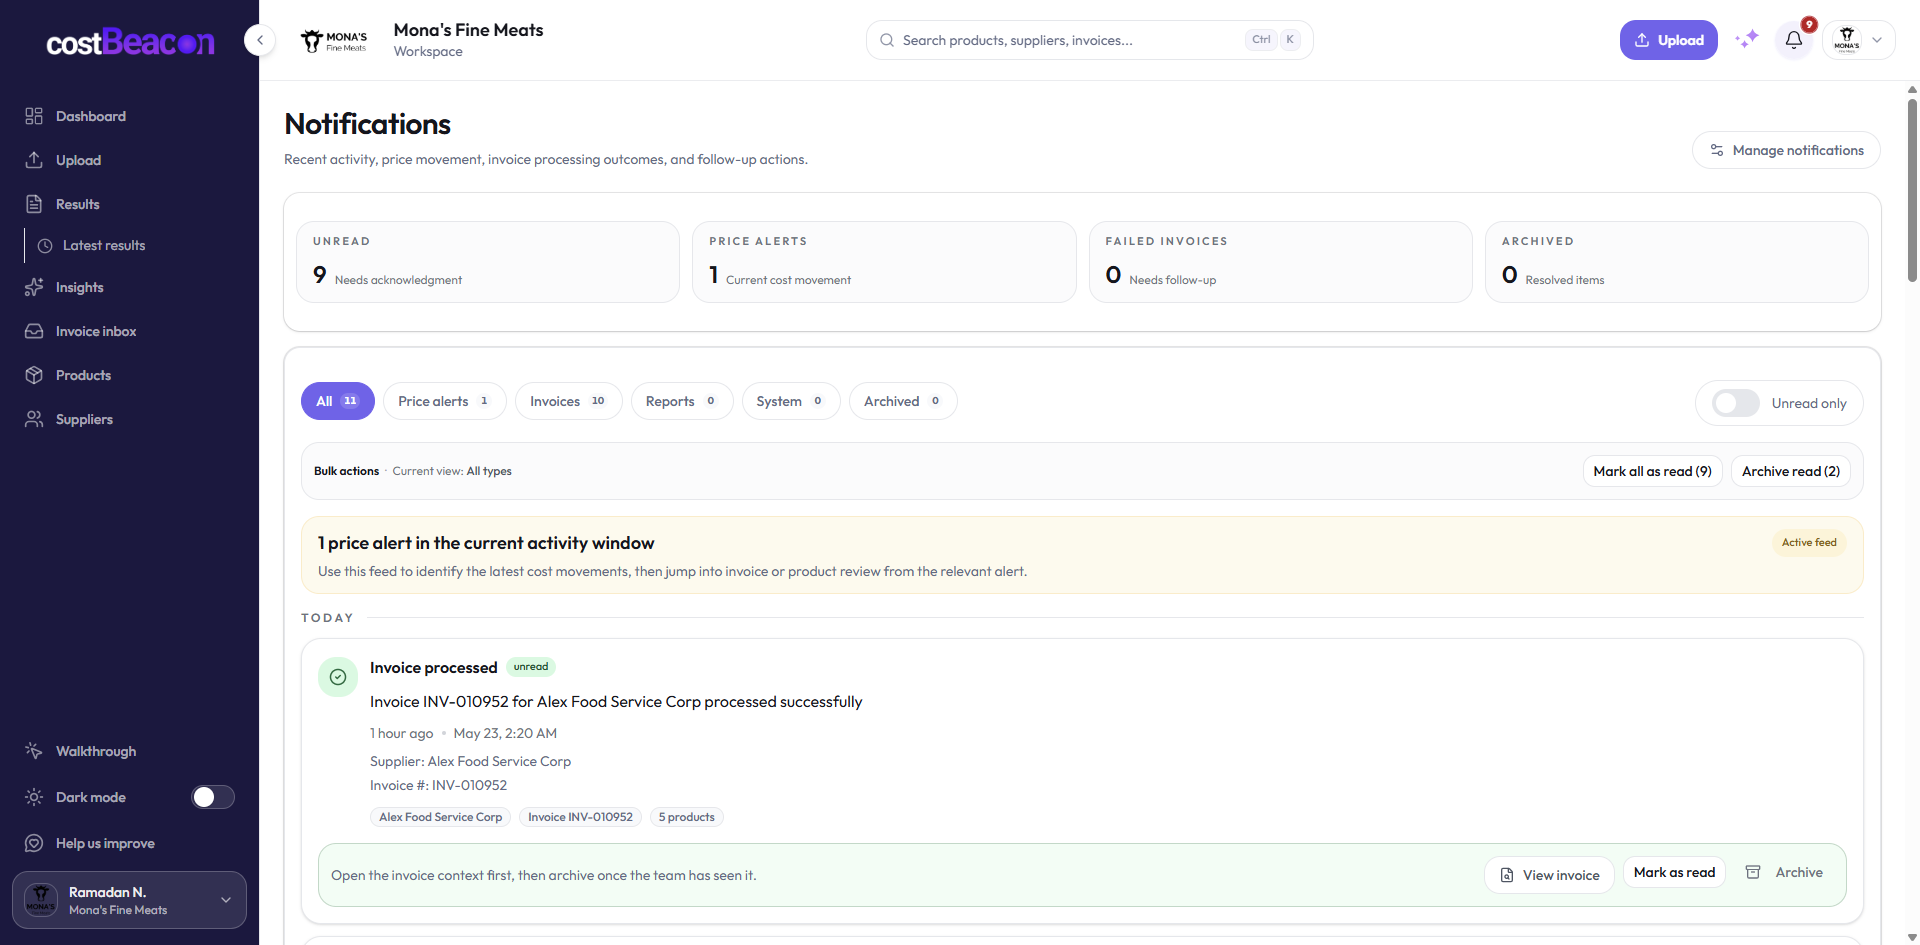Click the Invoice INV-010952 tag

pyautogui.click(x=580, y=817)
